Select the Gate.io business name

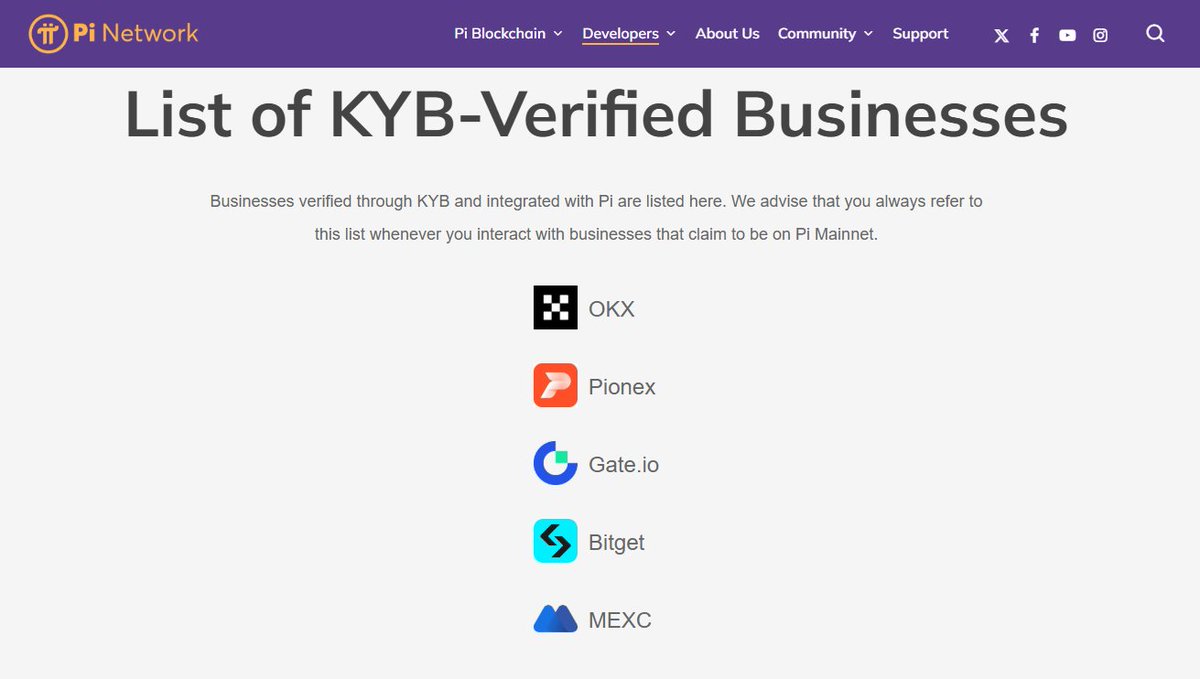click(x=624, y=465)
